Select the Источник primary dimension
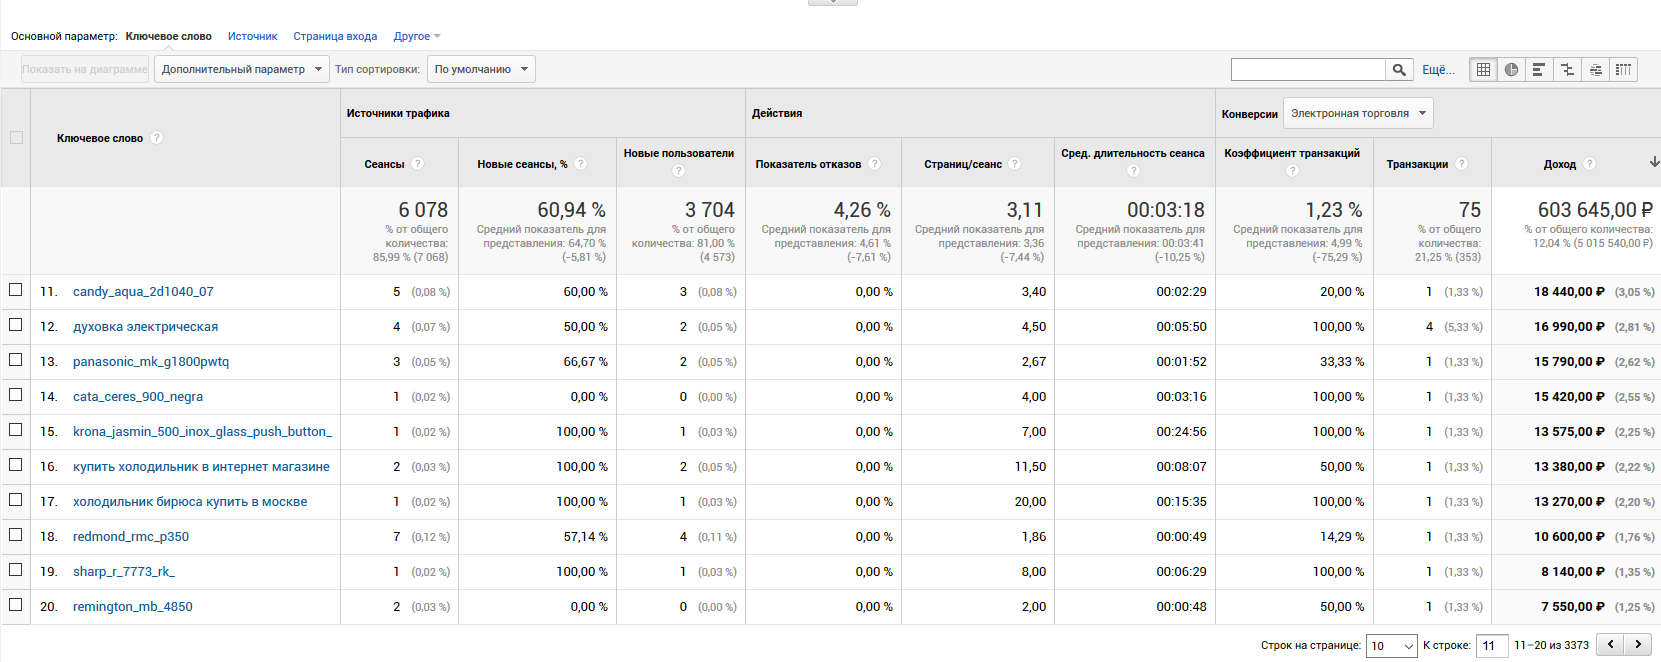The height and width of the screenshot is (662, 1661). [x=252, y=36]
